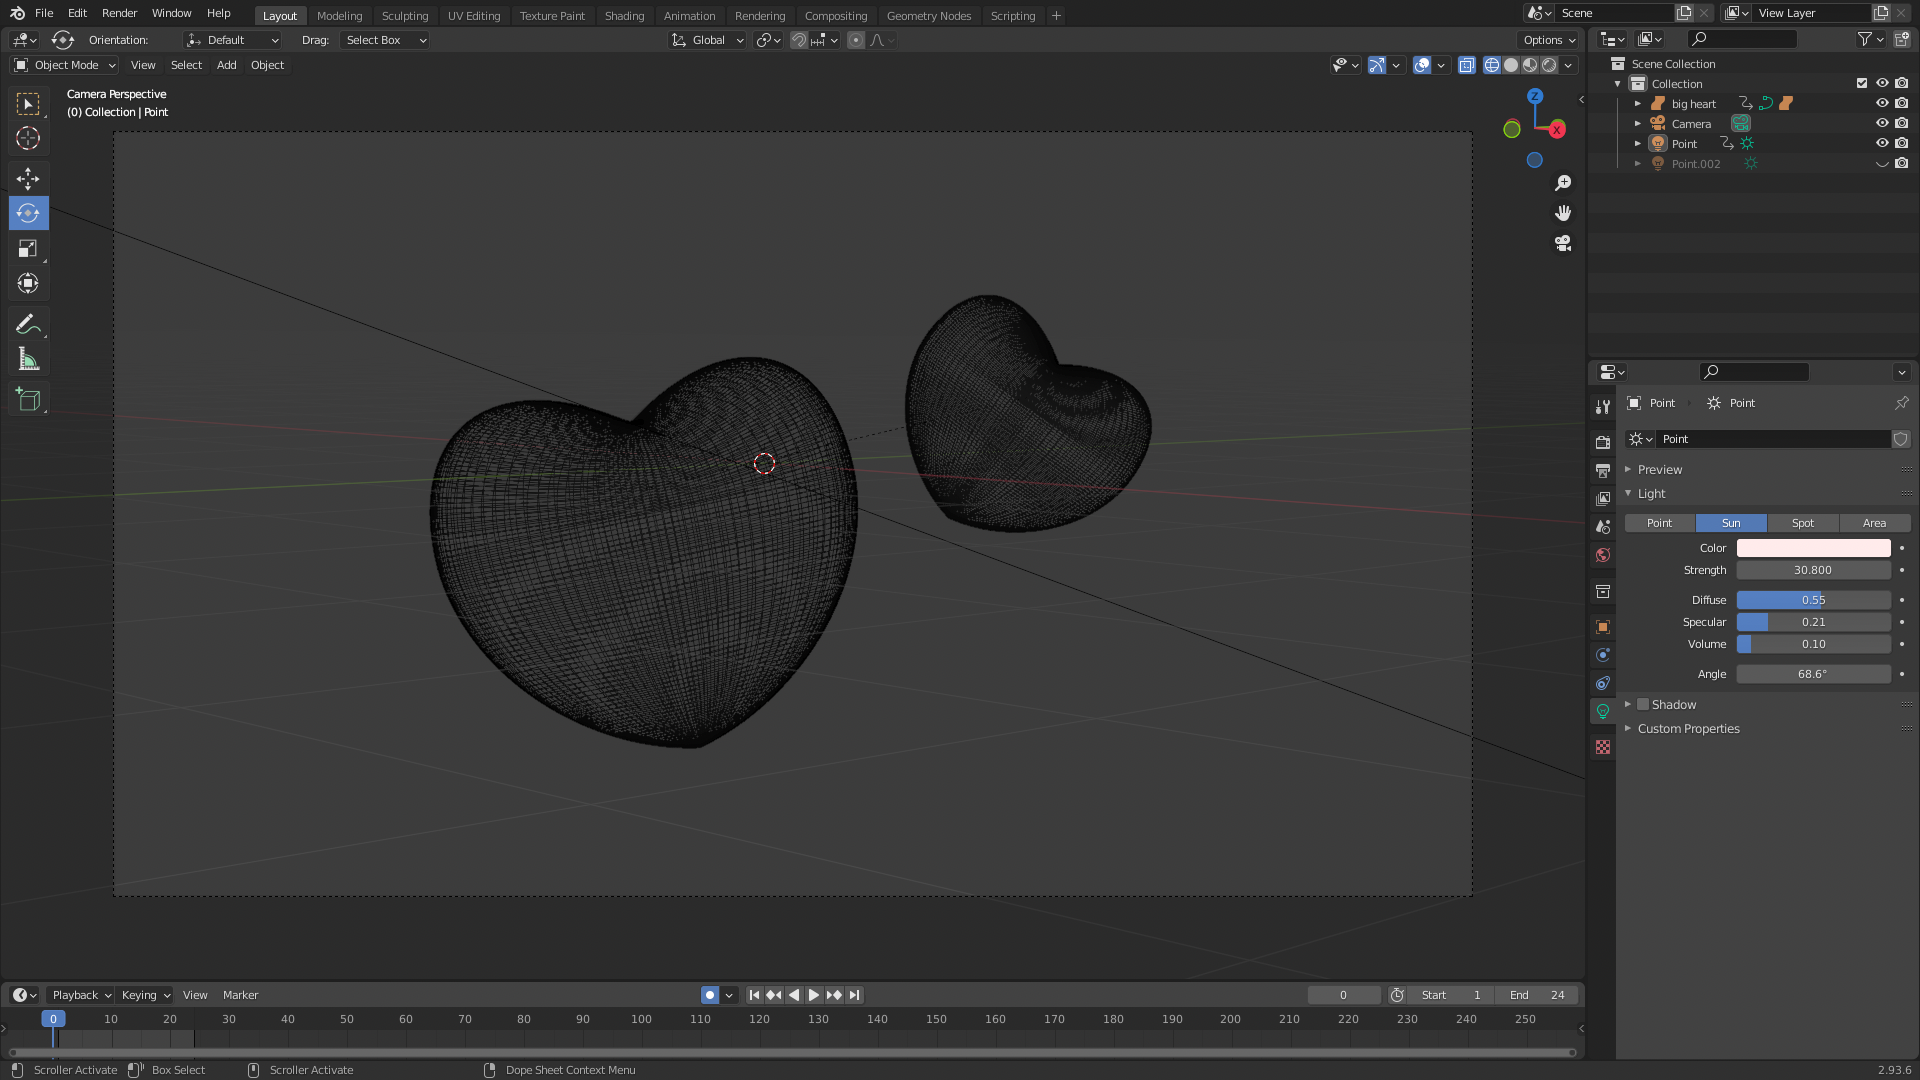Expand the Camera item in outliner
This screenshot has height=1080, width=1920.
click(1637, 124)
